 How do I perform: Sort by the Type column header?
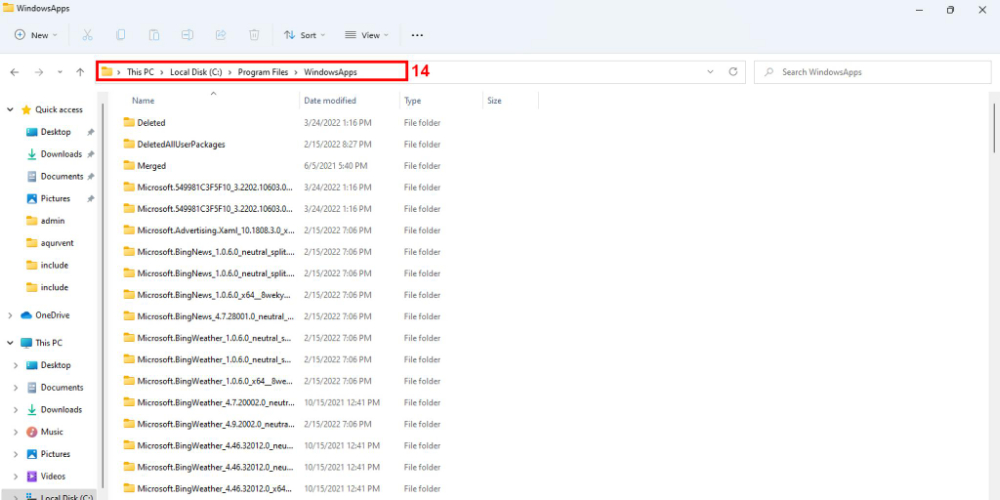412,101
